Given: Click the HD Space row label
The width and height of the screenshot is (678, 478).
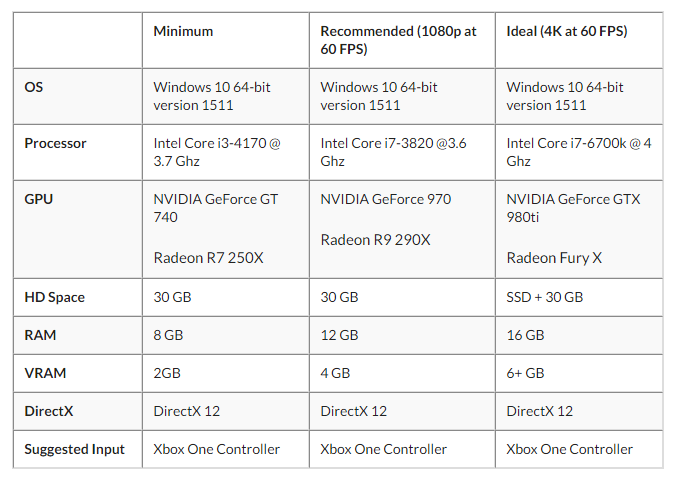Looking at the screenshot, I should point(54,297).
